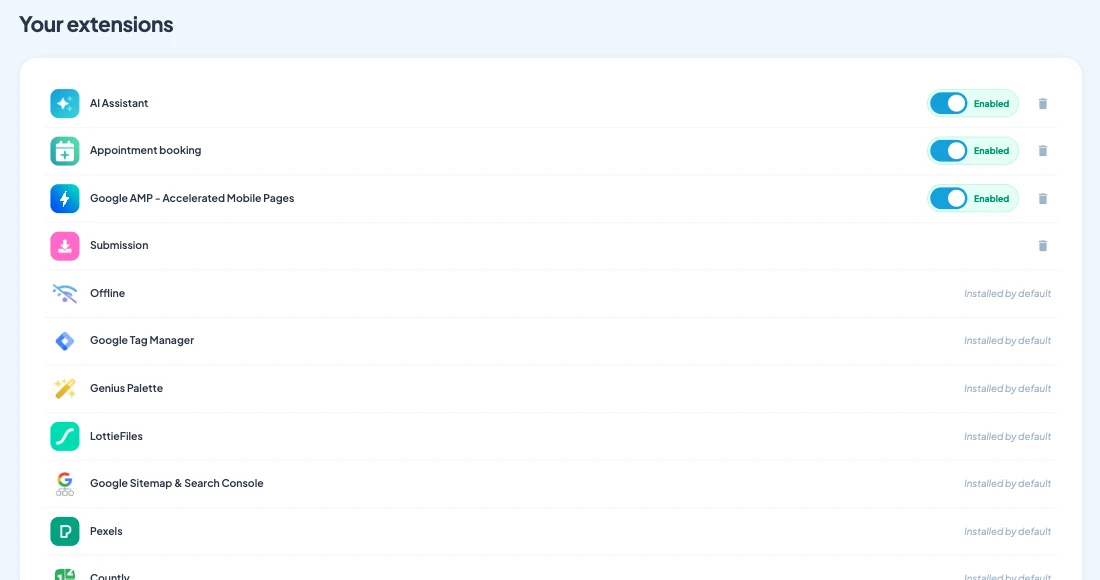
Task: Click the pink Submission extension icon
Action: [65, 246]
